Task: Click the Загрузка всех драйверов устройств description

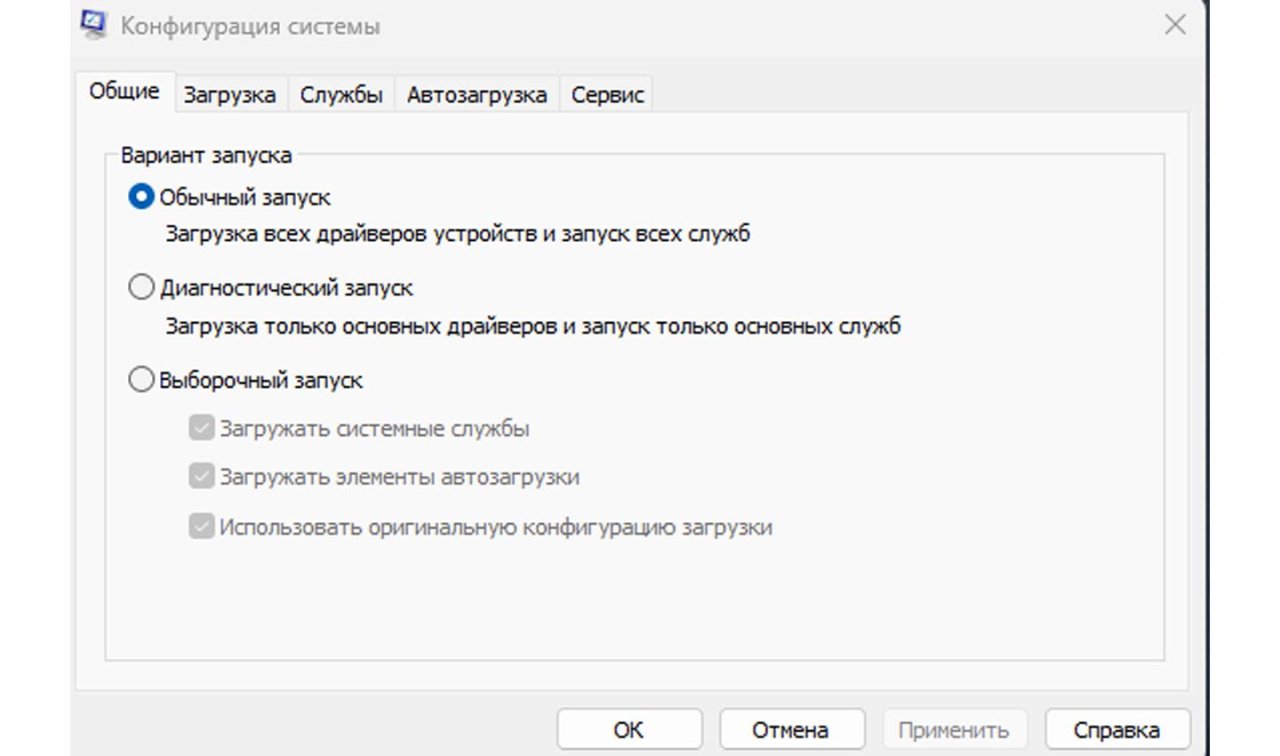Action: [457, 235]
